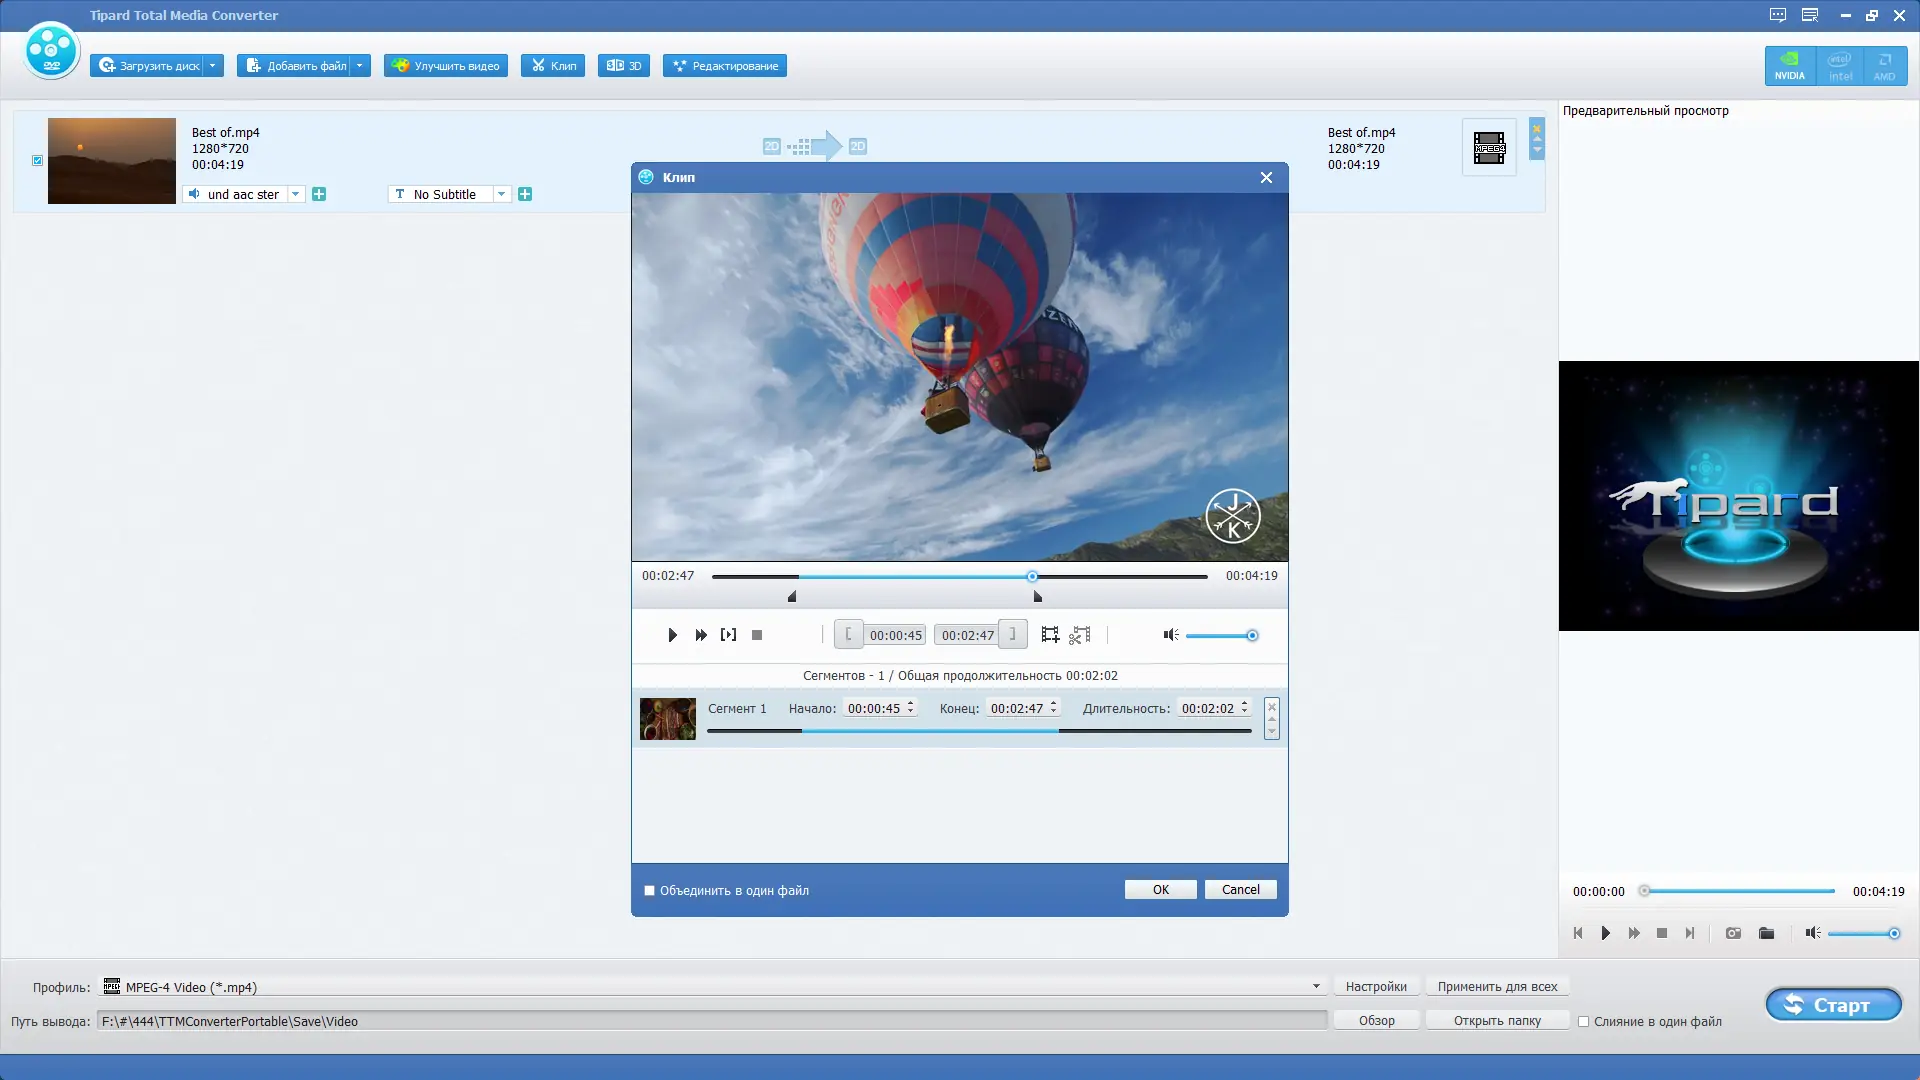Click the Улучшить видео toolbar button
The image size is (1920, 1080).
446,66
